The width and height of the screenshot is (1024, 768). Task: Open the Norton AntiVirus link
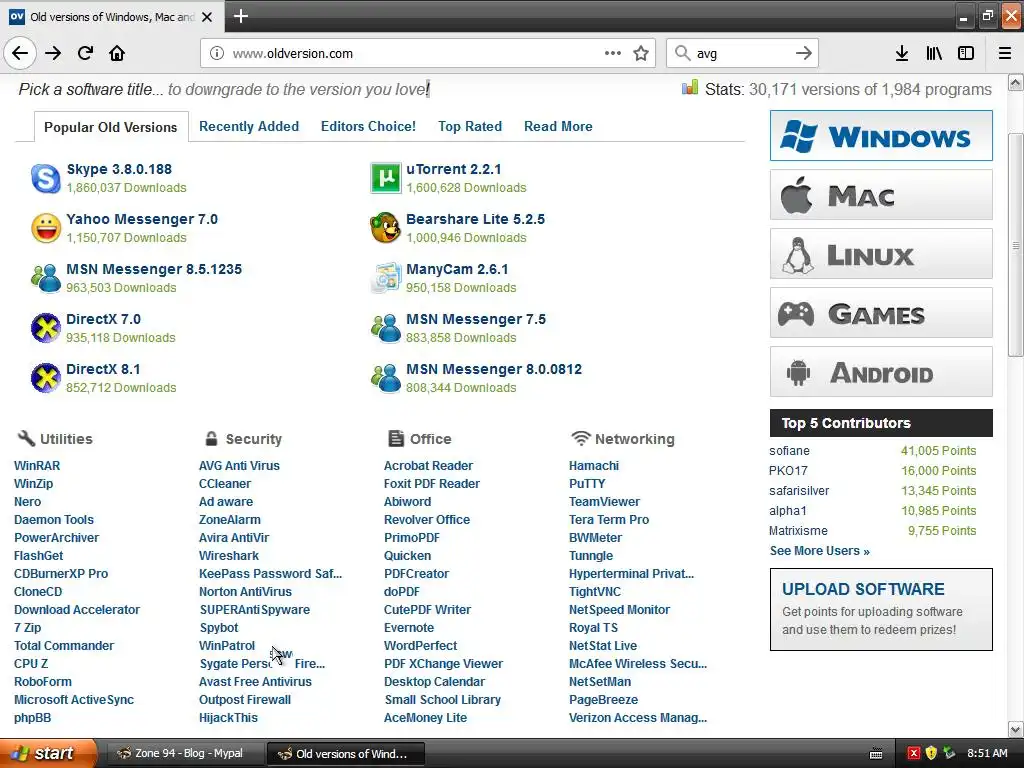coord(246,592)
